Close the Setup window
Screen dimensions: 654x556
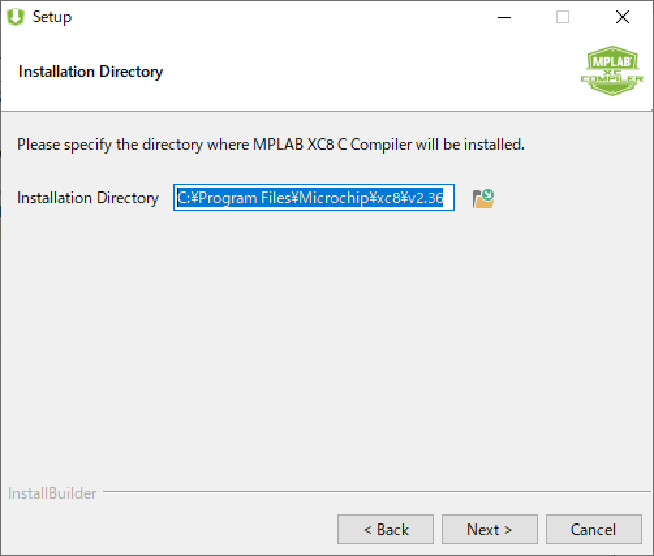(x=622, y=17)
